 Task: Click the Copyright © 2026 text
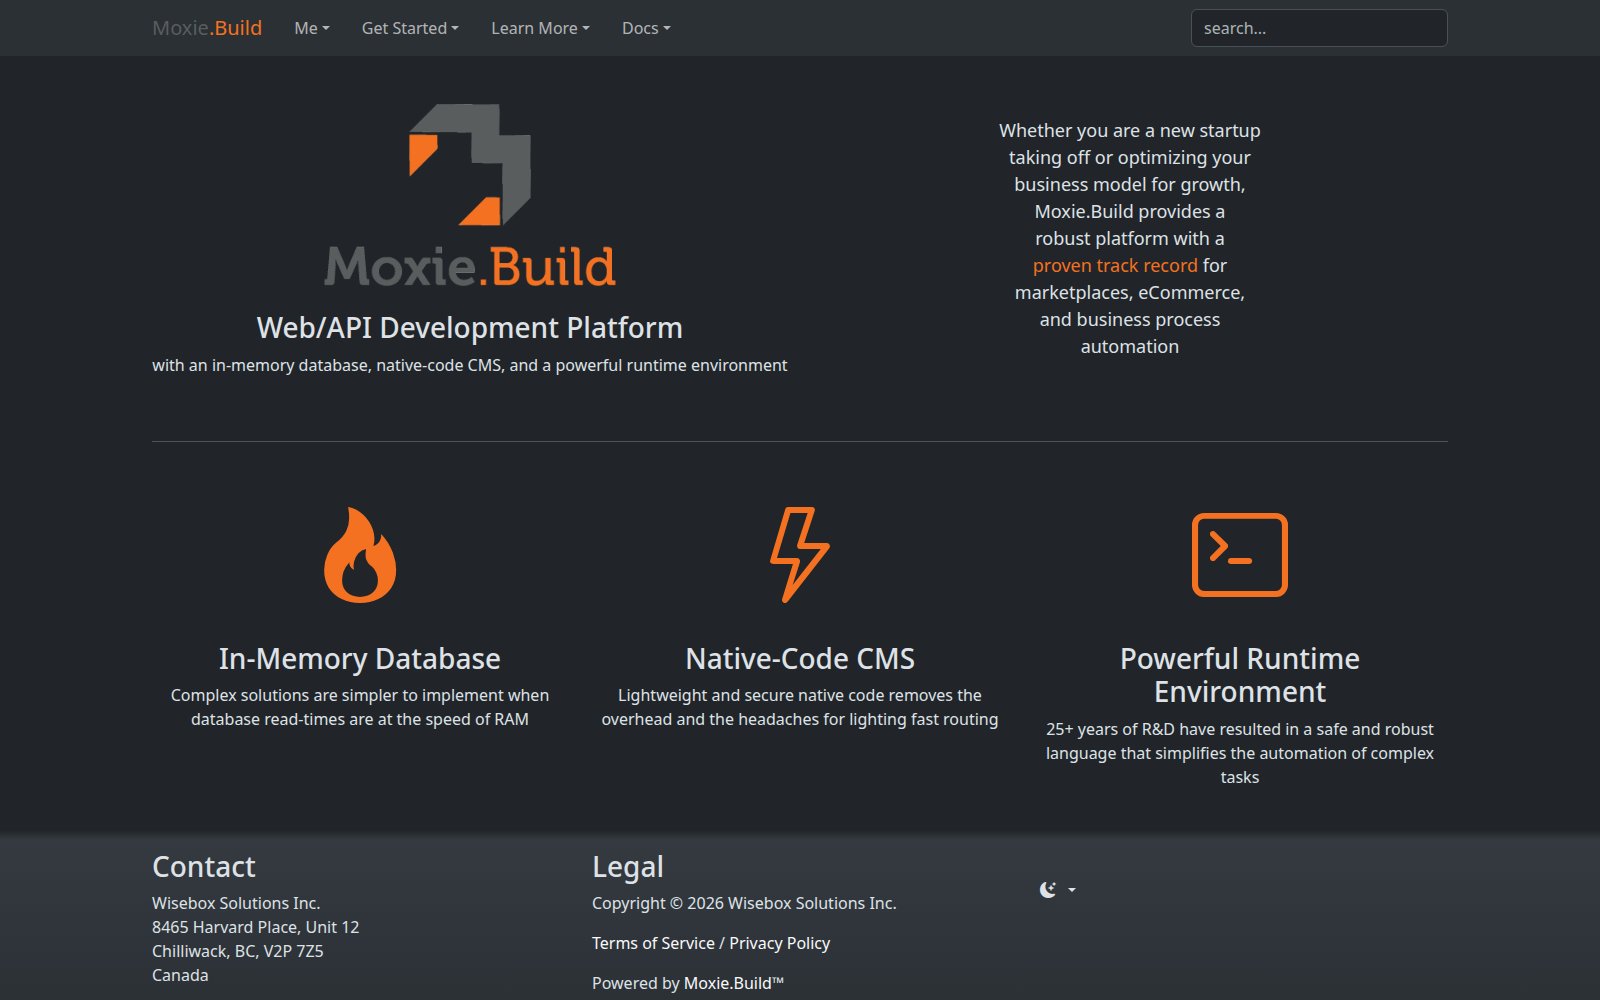pos(744,903)
